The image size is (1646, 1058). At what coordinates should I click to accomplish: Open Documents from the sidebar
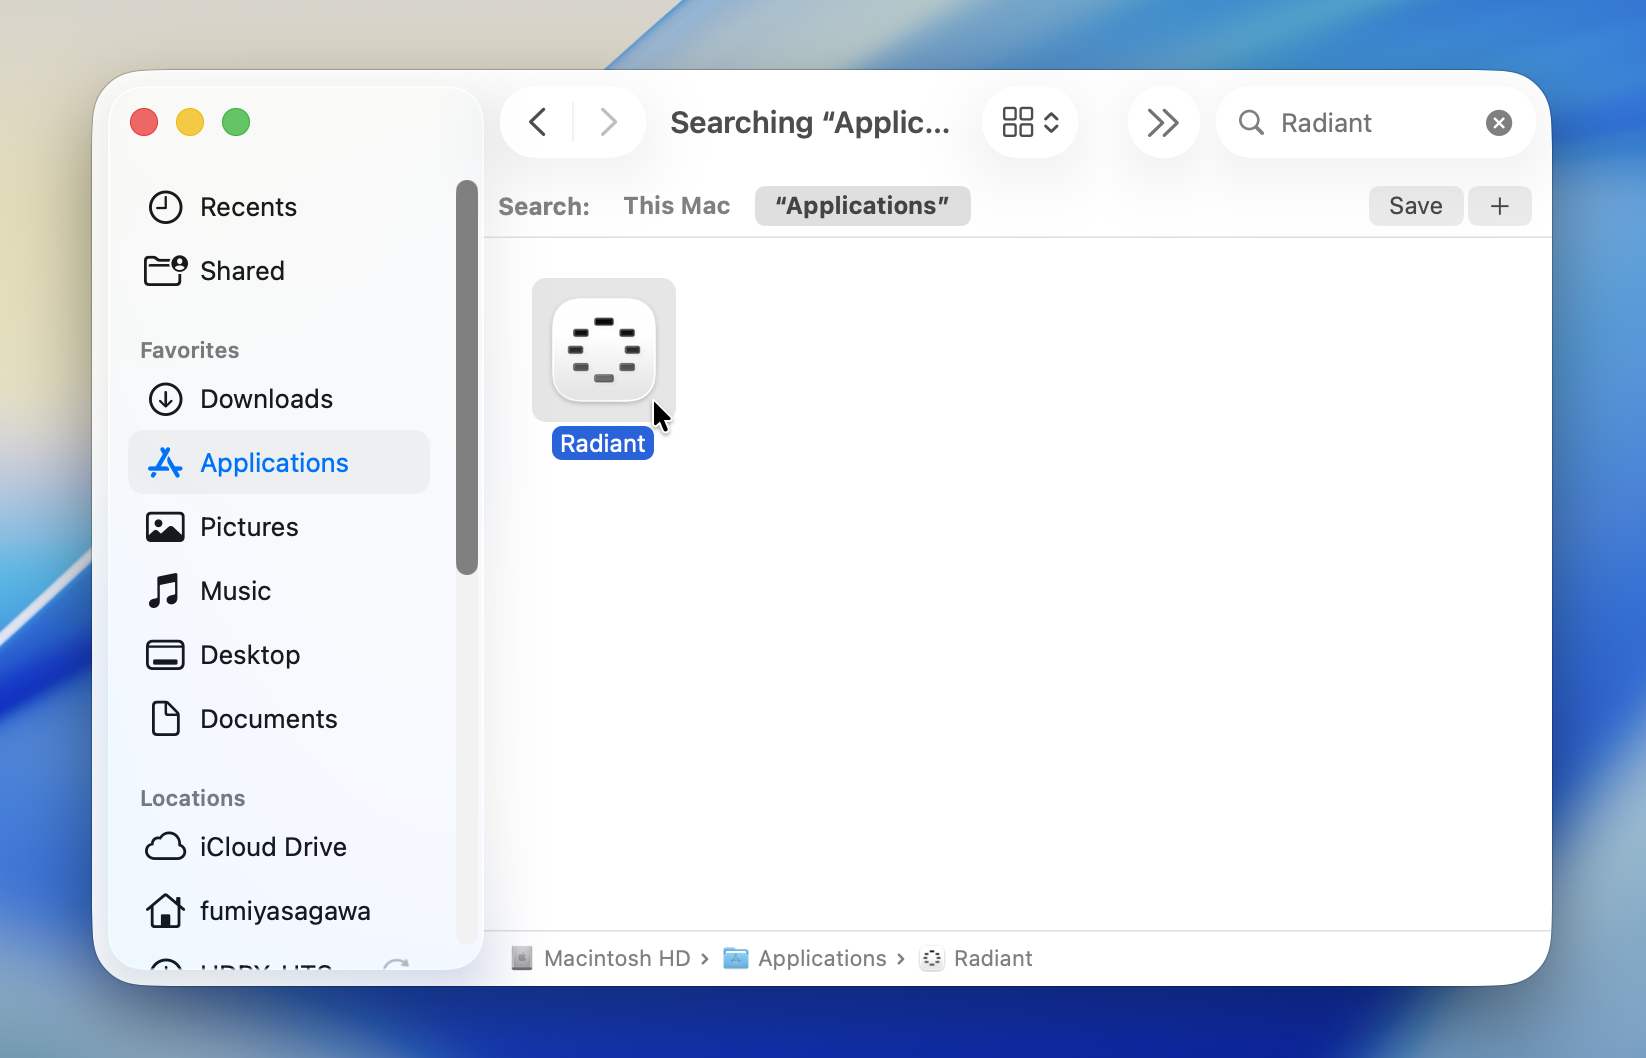[x=268, y=719]
